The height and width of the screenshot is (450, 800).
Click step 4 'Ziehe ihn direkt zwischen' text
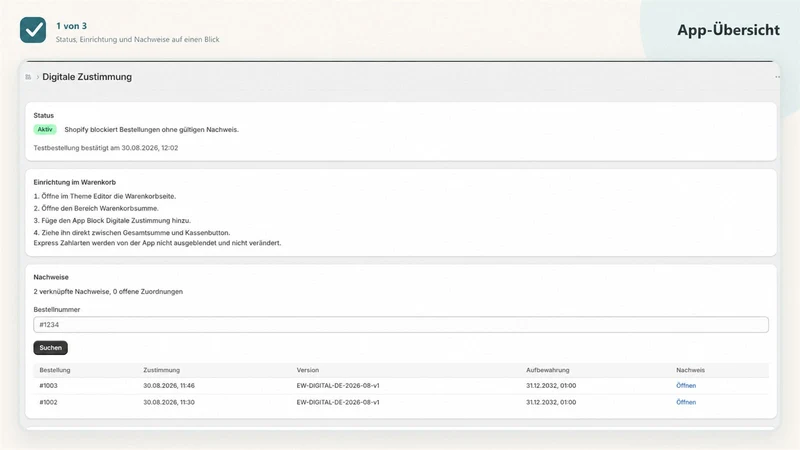(x=132, y=233)
